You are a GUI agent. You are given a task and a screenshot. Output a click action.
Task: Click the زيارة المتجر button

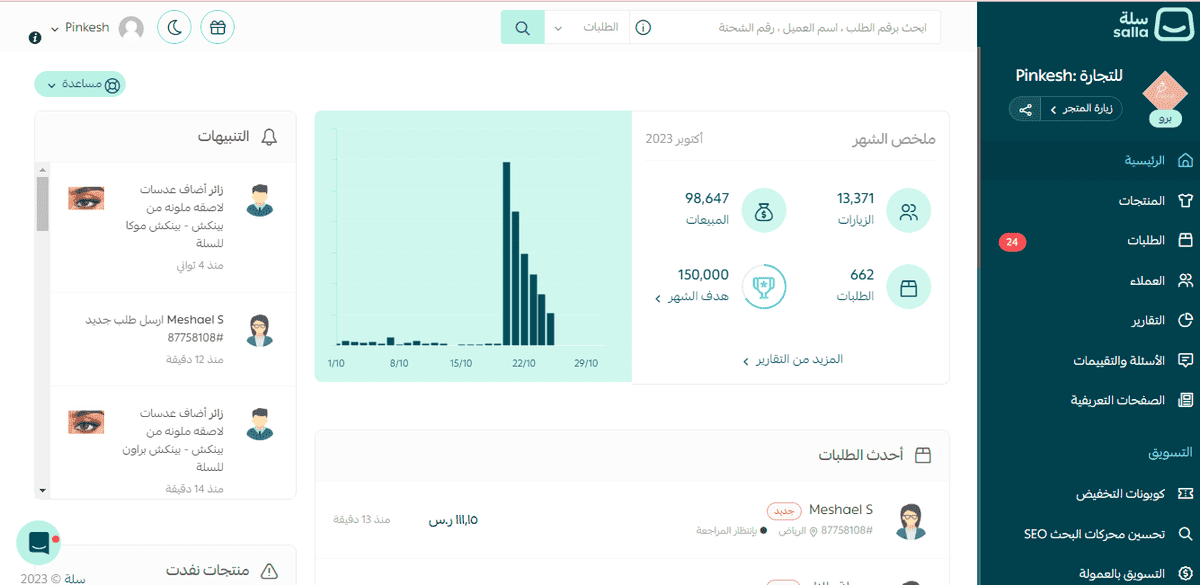pyautogui.click(x=1081, y=108)
